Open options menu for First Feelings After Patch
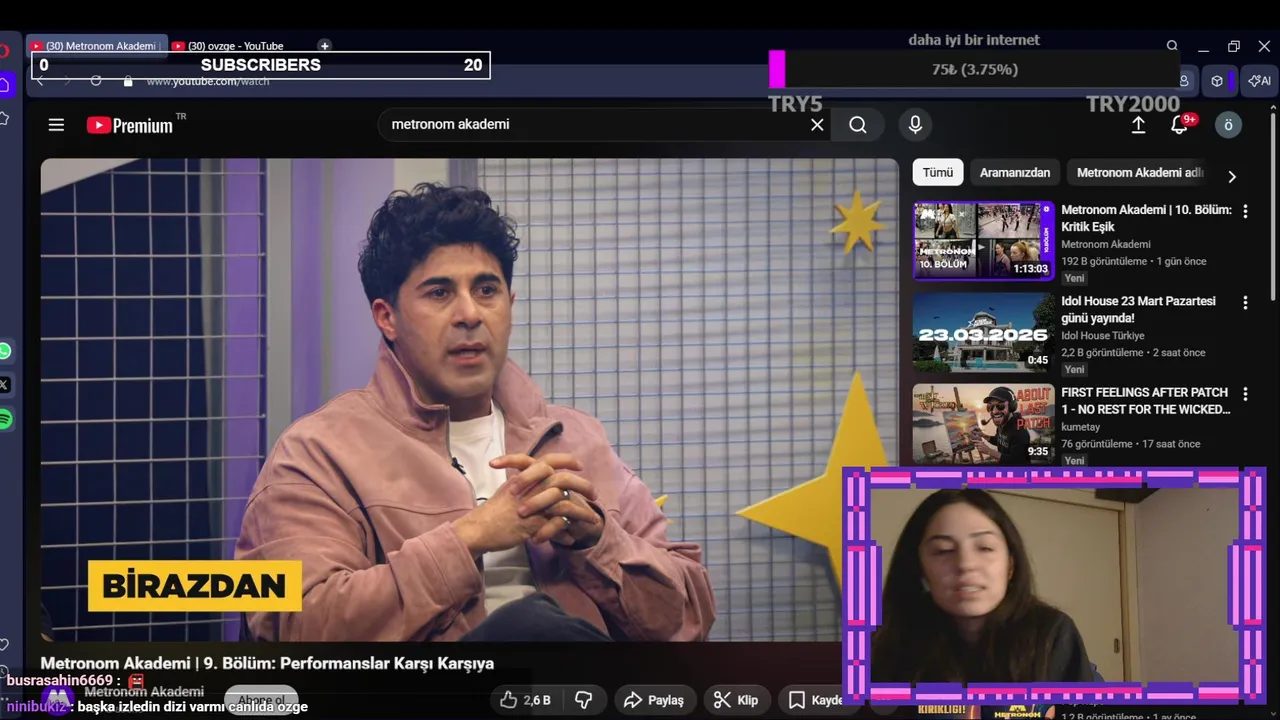The height and width of the screenshot is (720, 1280). click(1245, 394)
